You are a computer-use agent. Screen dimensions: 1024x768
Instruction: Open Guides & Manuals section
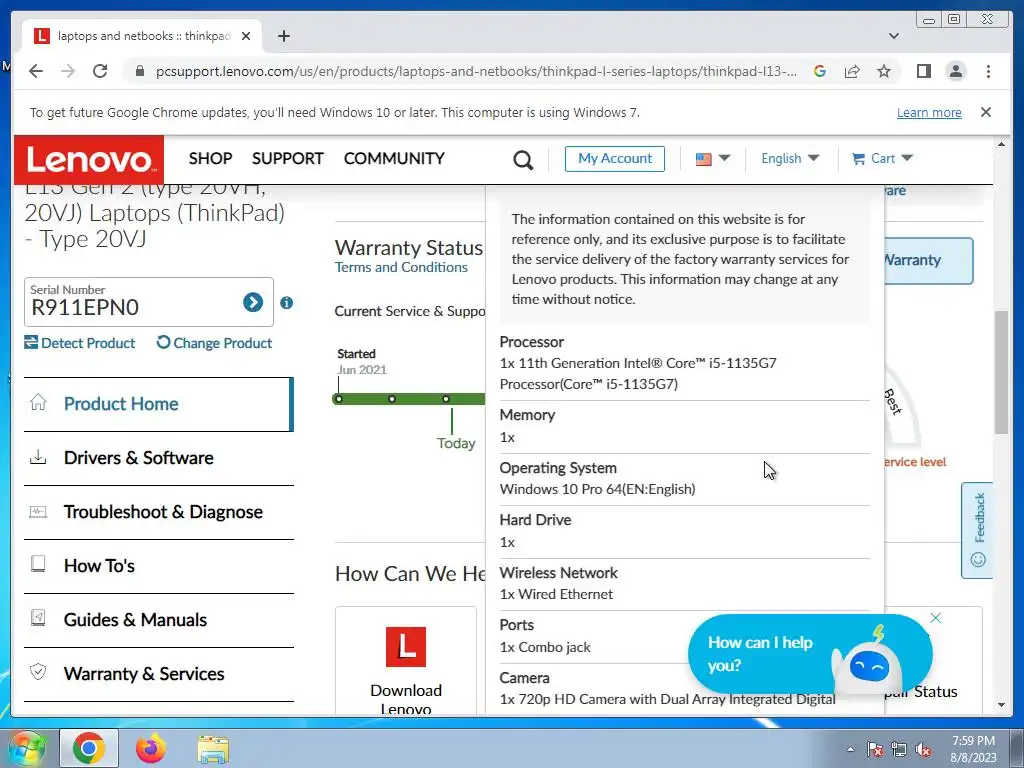159,620
